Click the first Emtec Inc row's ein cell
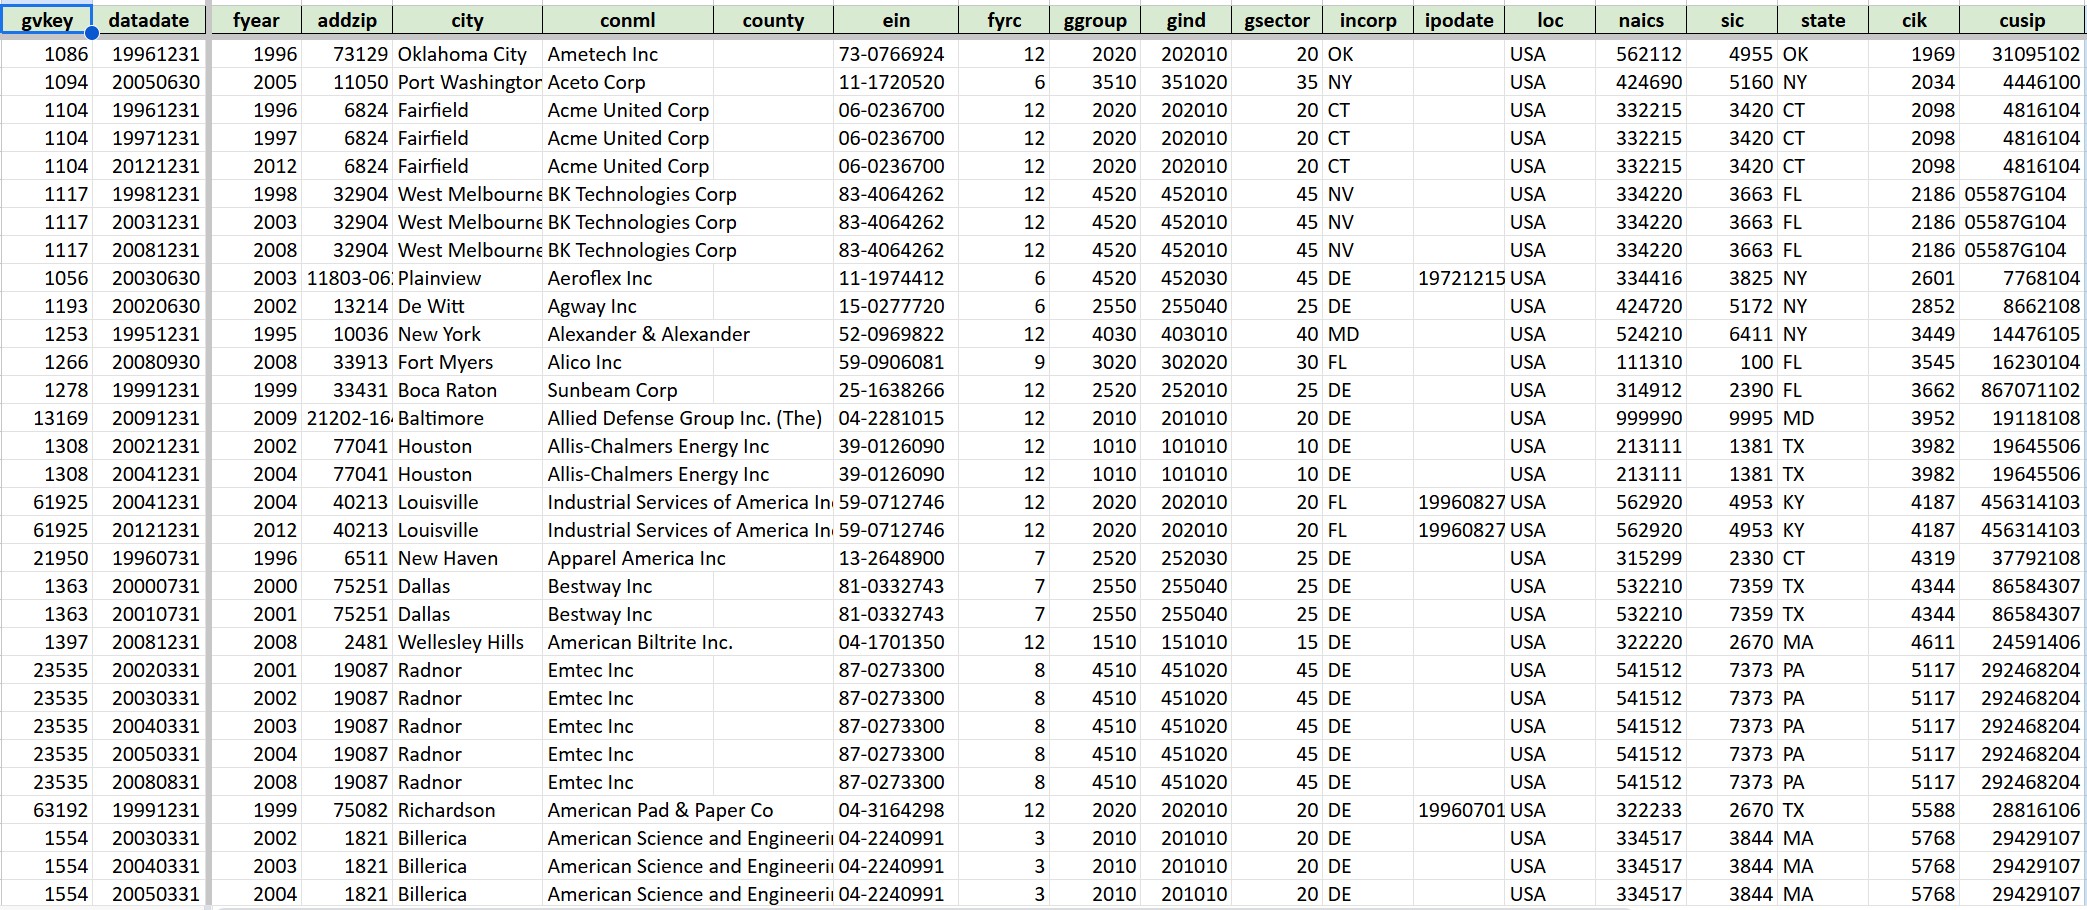This screenshot has width=2087, height=910. pyautogui.click(x=890, y=670)
